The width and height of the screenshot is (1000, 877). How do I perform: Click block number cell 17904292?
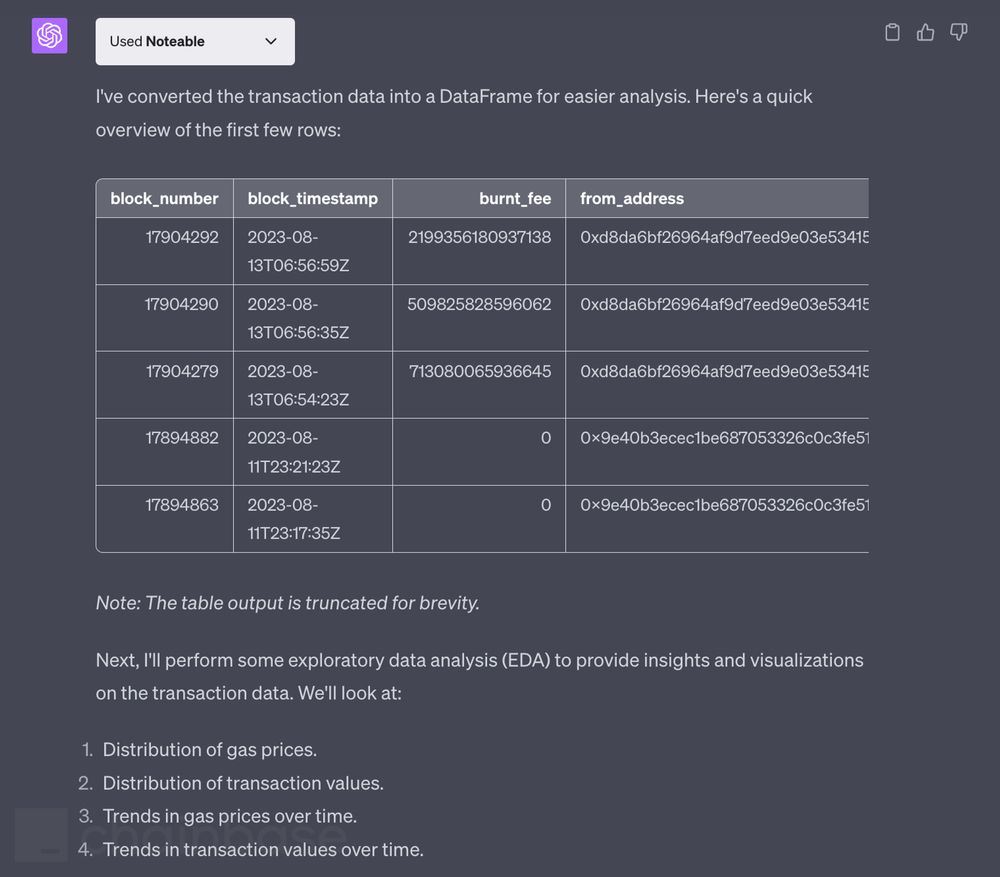click(x=182, y=237)
